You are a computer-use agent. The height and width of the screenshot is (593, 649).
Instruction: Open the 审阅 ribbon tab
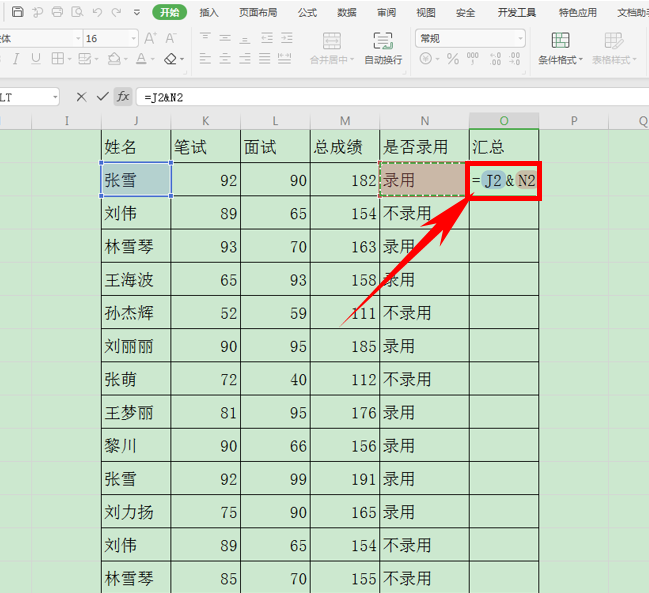coord(386,12)
